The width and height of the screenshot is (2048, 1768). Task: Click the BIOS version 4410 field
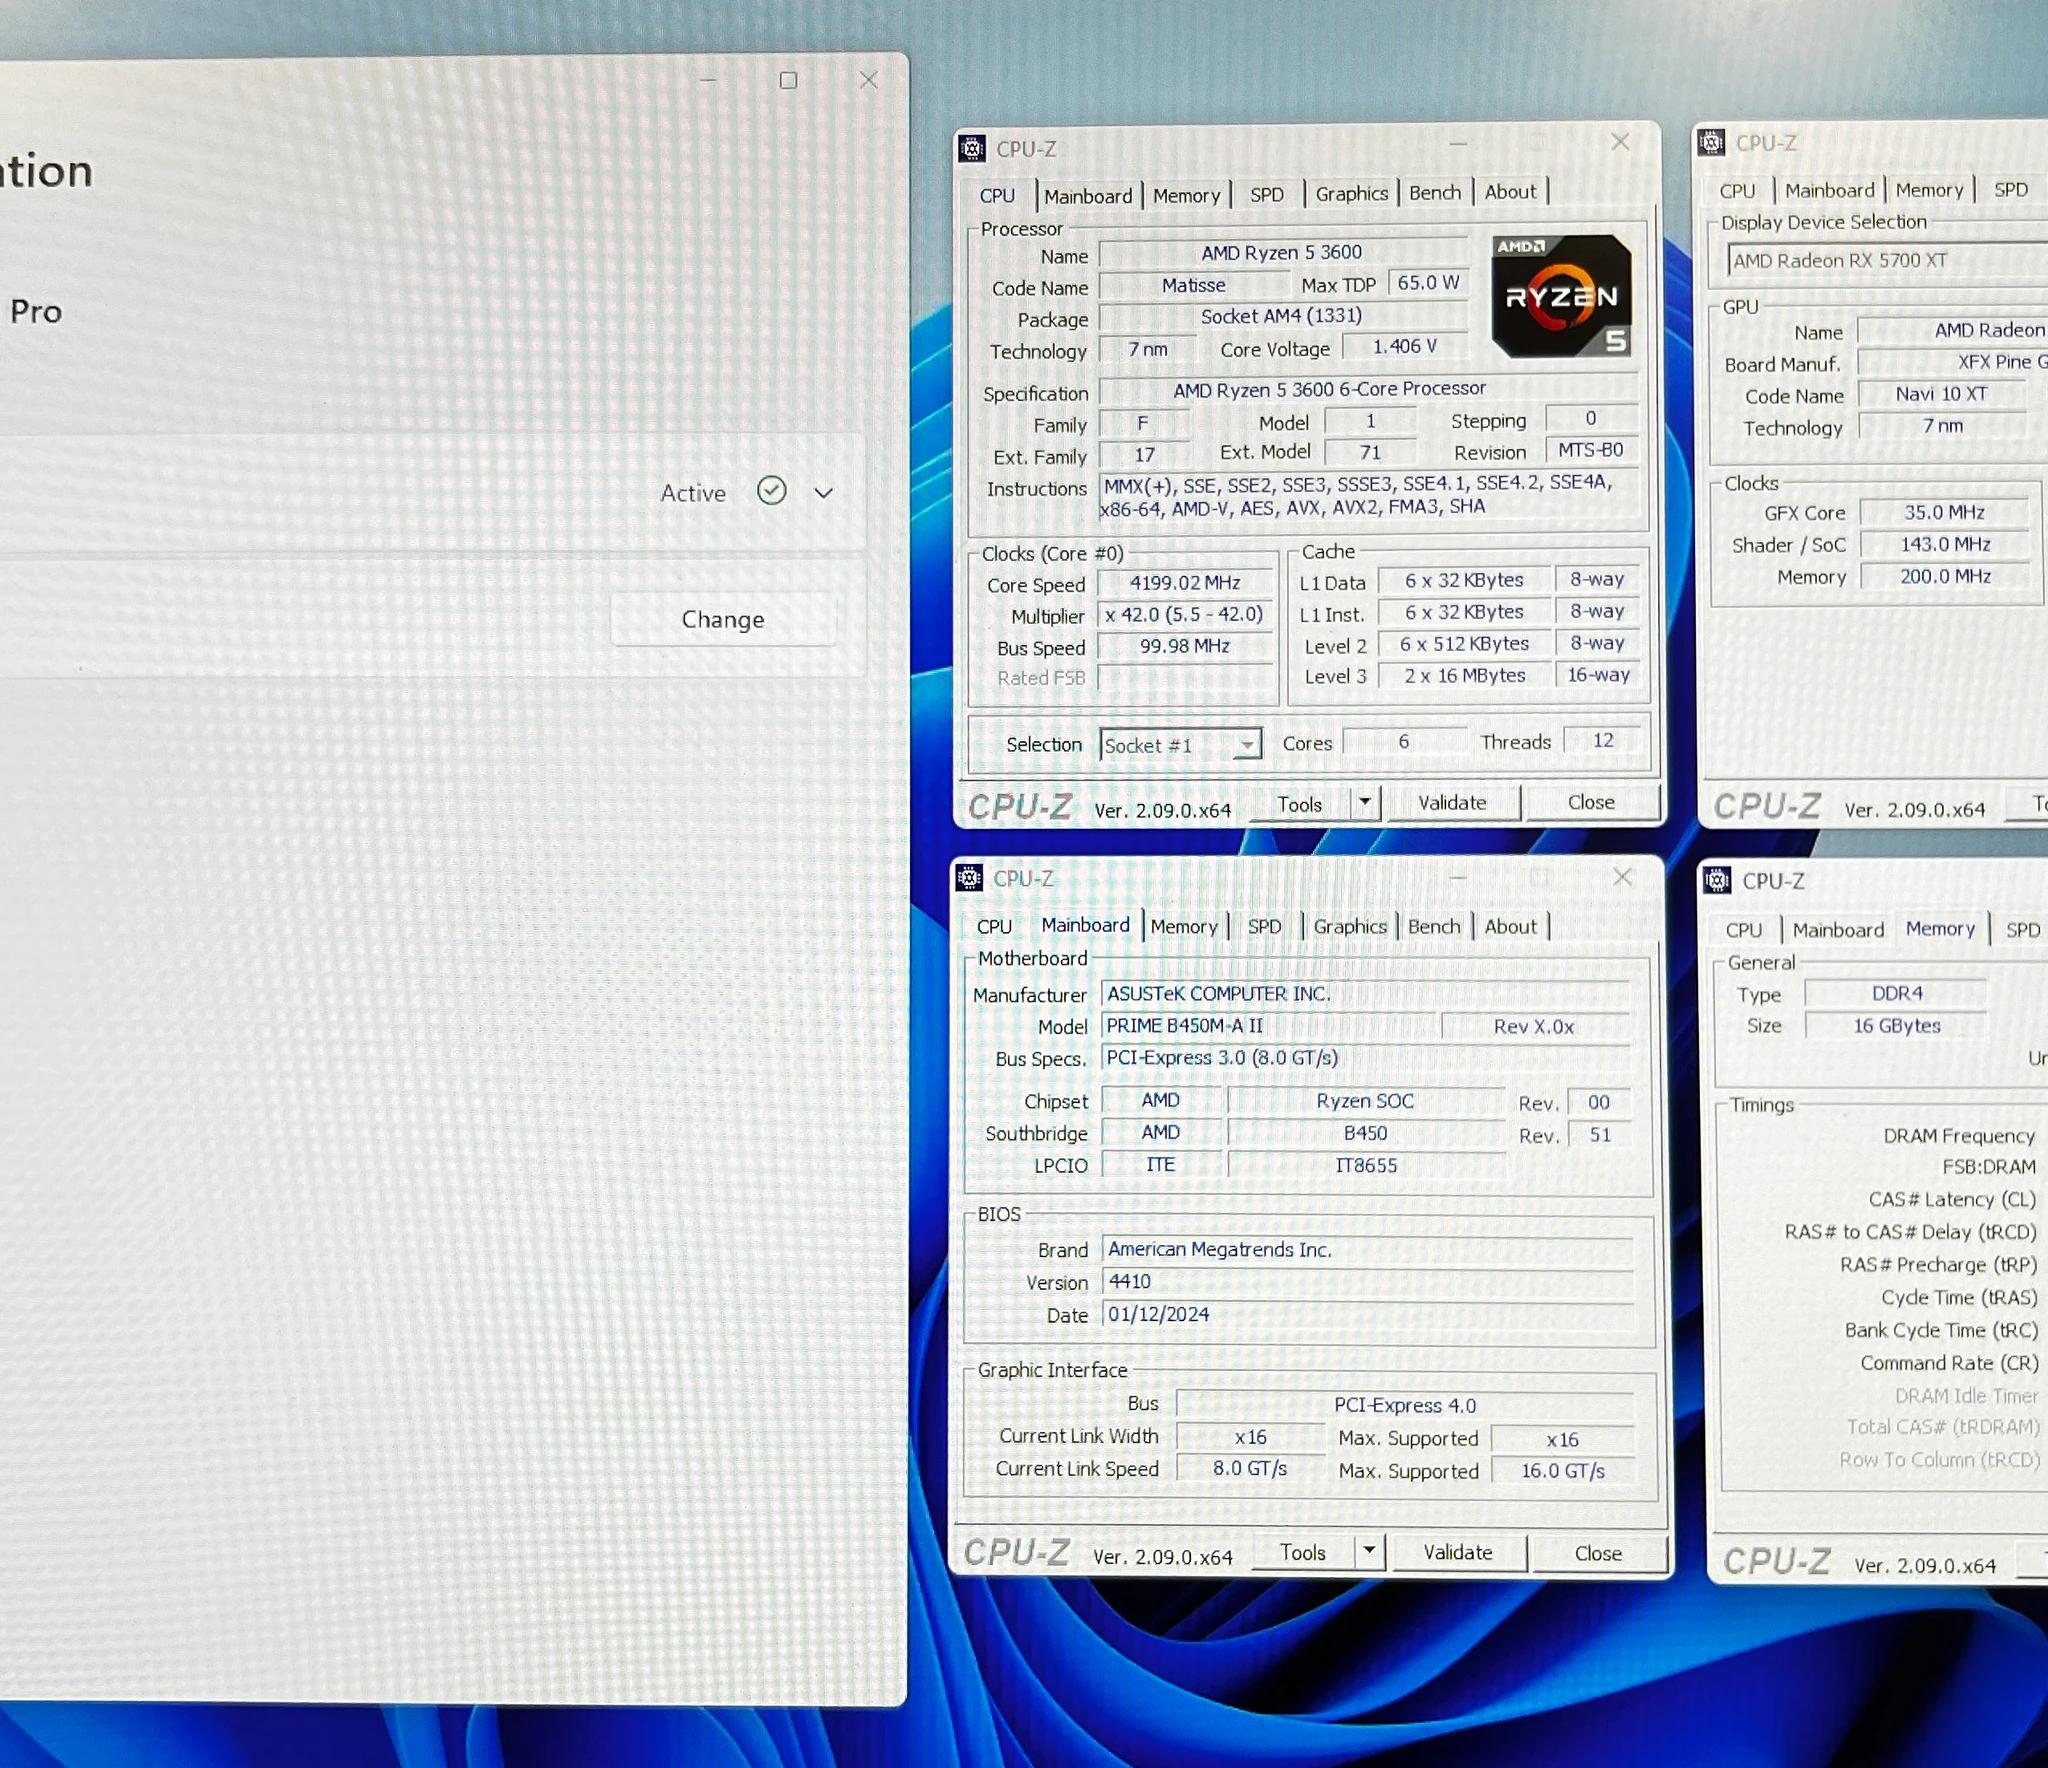(x=1368, y=1282)
